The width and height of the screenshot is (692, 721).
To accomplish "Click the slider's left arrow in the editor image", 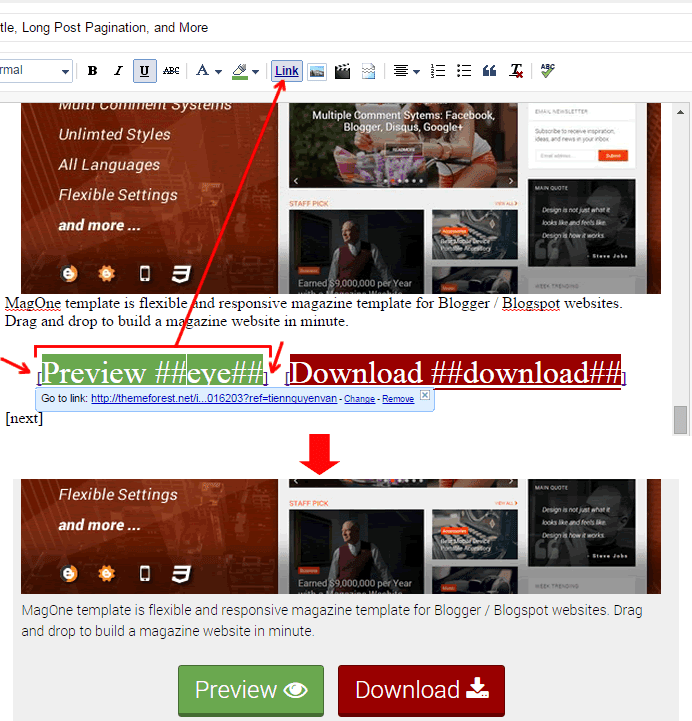I will pos(296,181).
